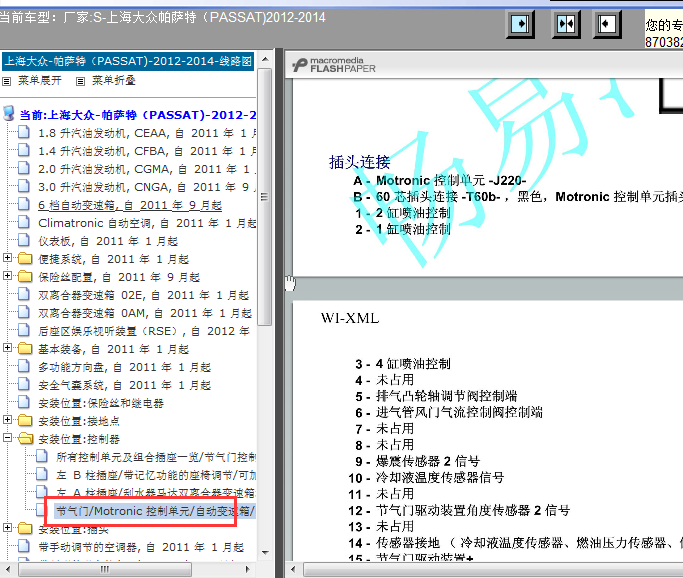This screenshot has width=683, height=578.
Task: Click the Macromedia FlashPaper logo
Action: pos(334,65)
